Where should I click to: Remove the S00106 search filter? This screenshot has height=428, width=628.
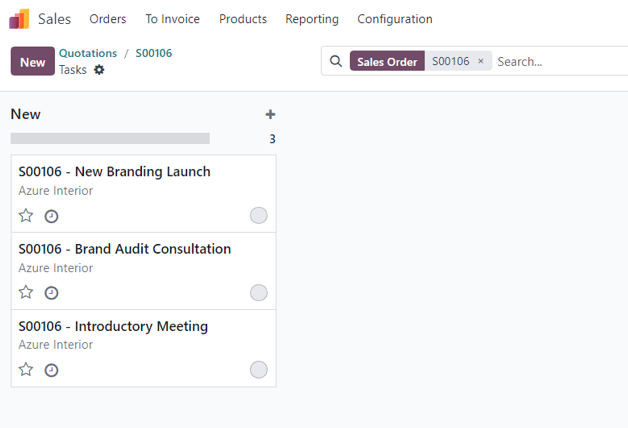(480, 61)
